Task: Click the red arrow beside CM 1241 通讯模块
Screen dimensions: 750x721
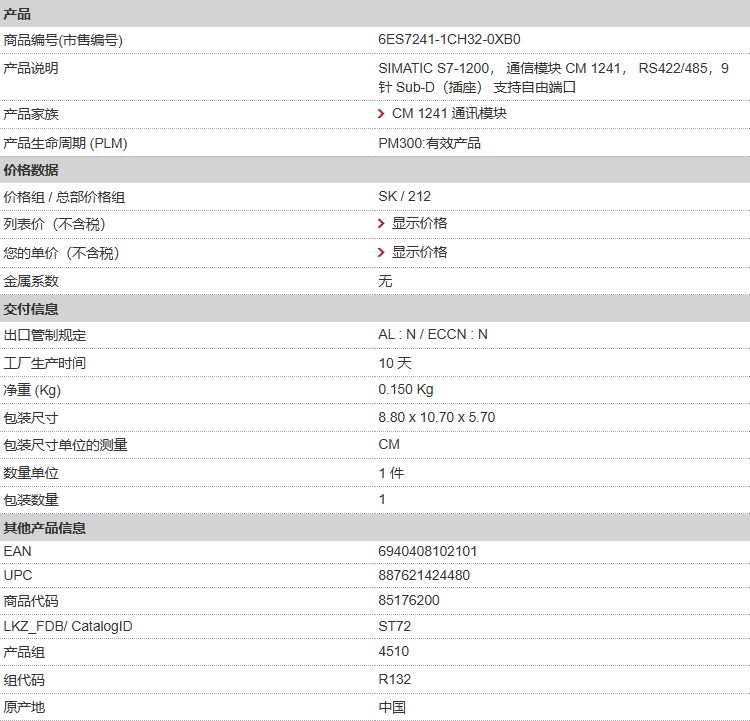Action: point(381,114)
